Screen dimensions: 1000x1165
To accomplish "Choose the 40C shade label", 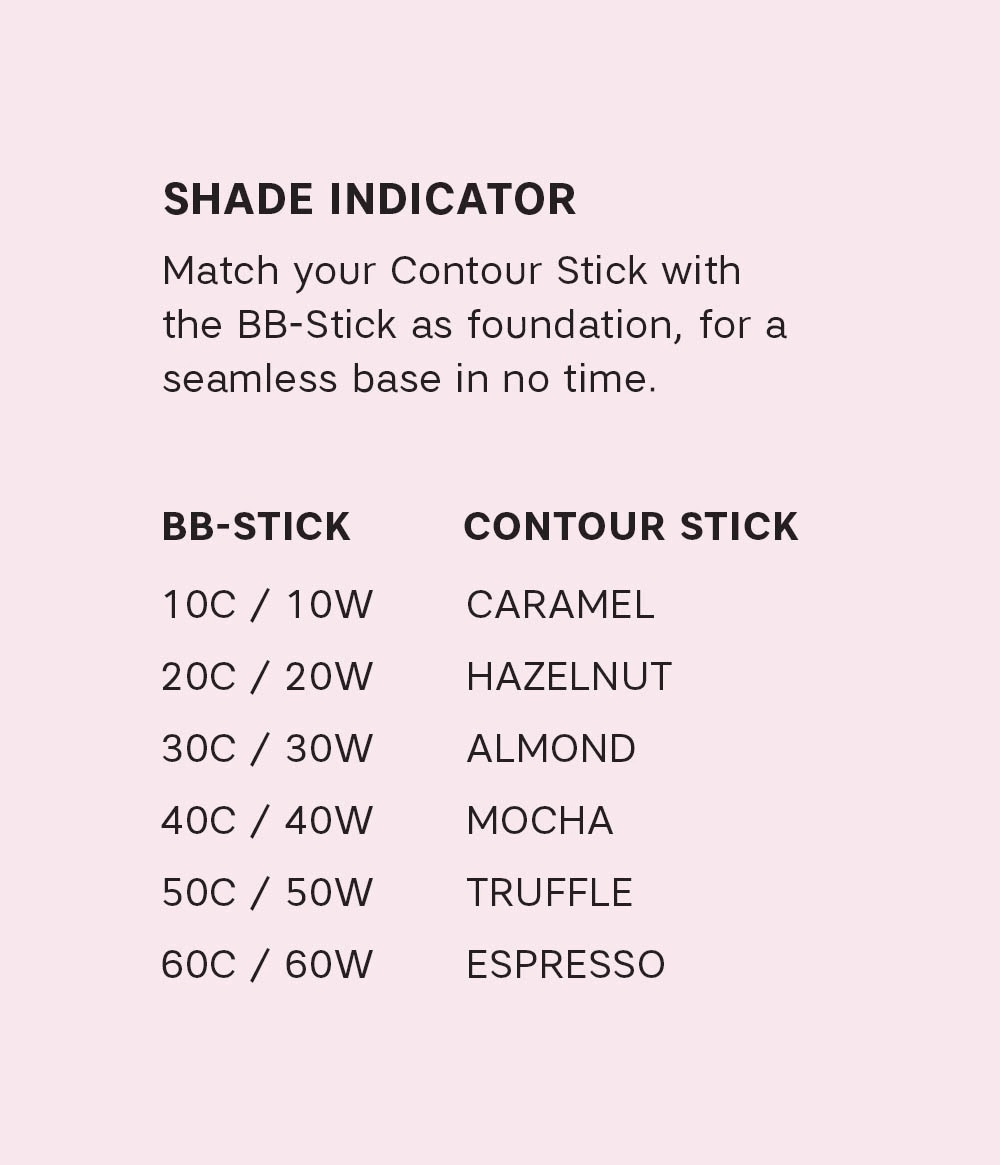I will click(198, 821).
